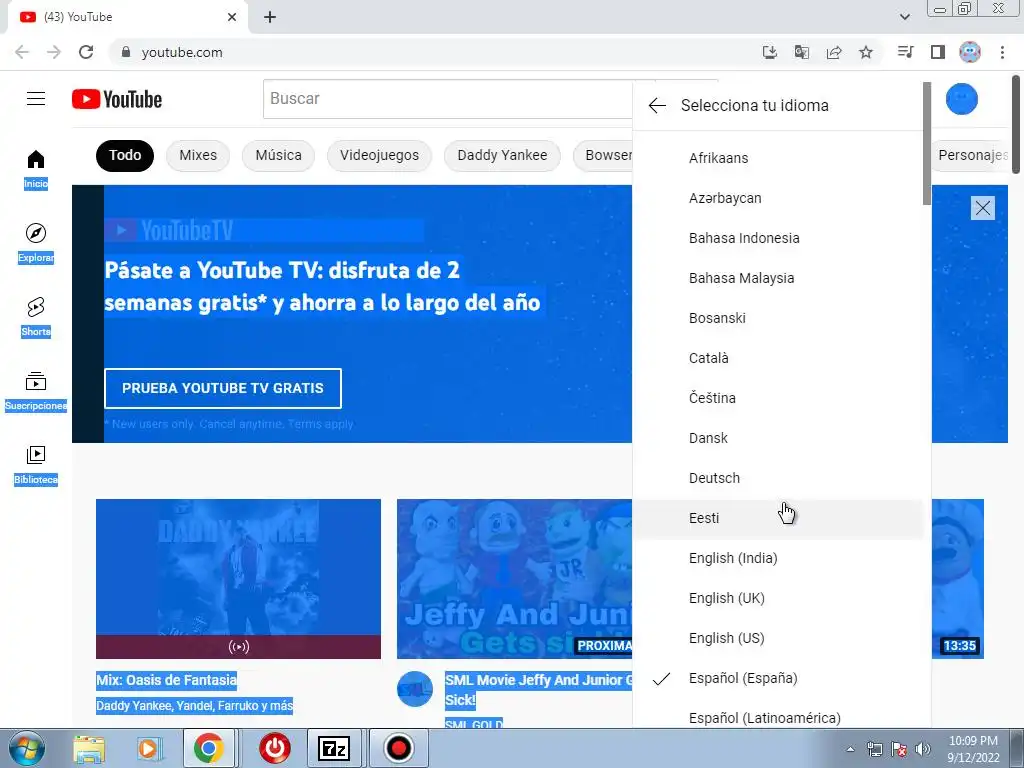
Task: Open the Windows Start button
Action: [27, 748]
